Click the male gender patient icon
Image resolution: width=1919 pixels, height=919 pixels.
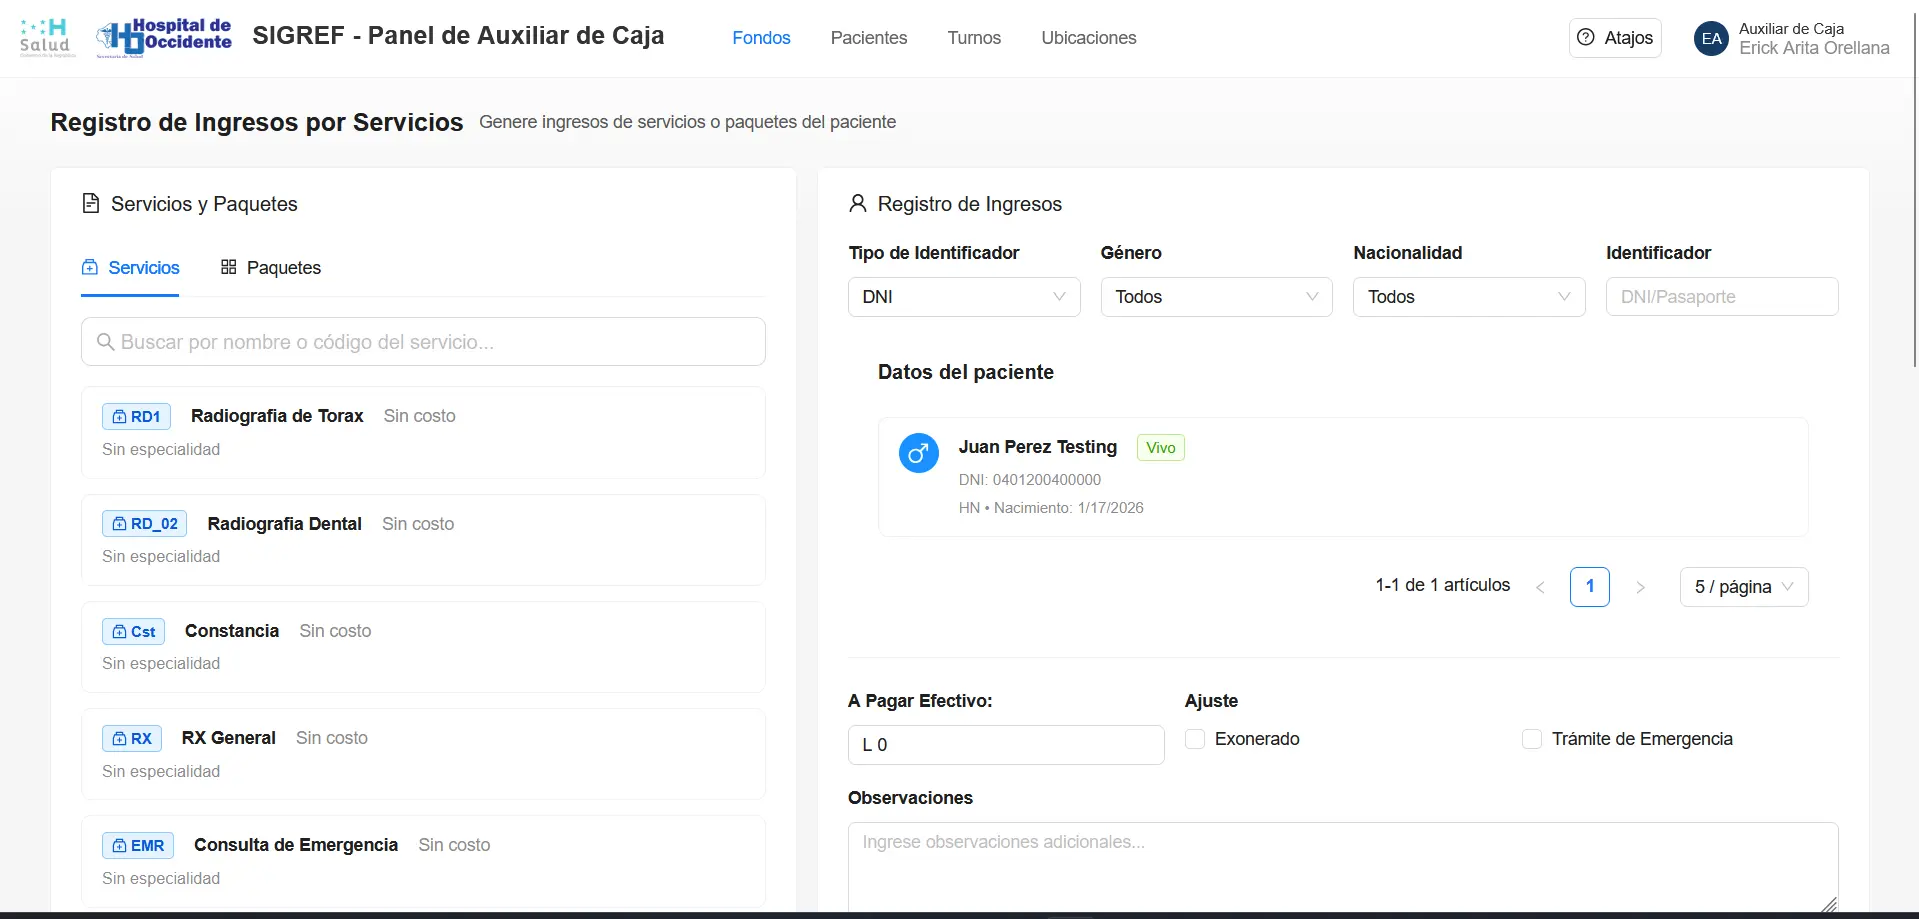pyautogui.click(x=918, y=453)
